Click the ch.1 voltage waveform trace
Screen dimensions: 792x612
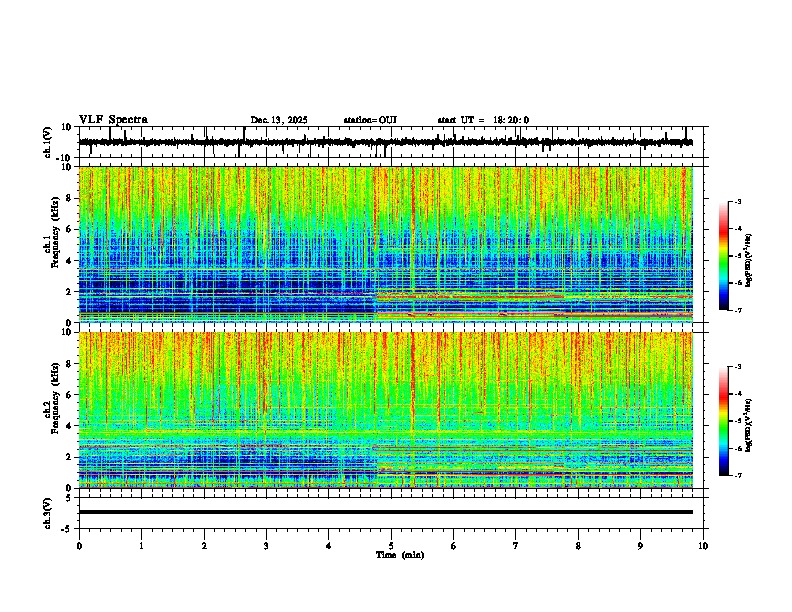386,142
